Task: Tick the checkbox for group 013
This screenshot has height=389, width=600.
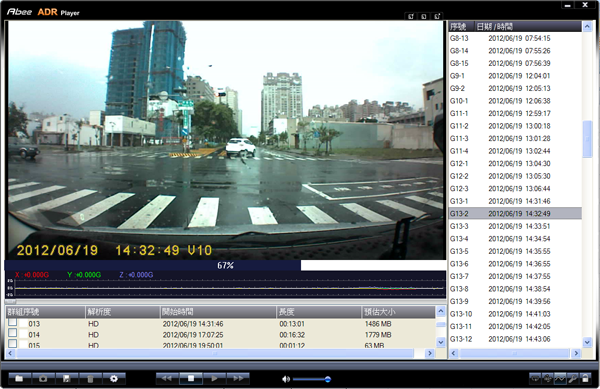Action: (x=12, y=322)
